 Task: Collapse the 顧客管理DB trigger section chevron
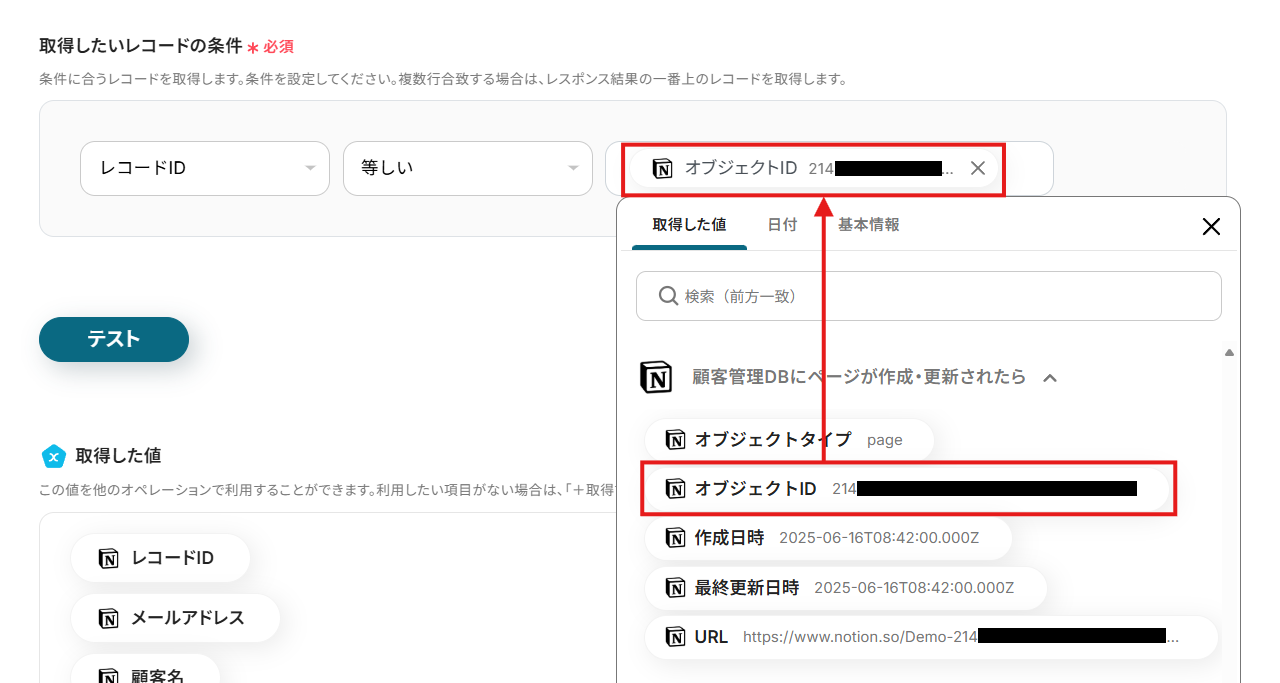tap(1050, 378)
